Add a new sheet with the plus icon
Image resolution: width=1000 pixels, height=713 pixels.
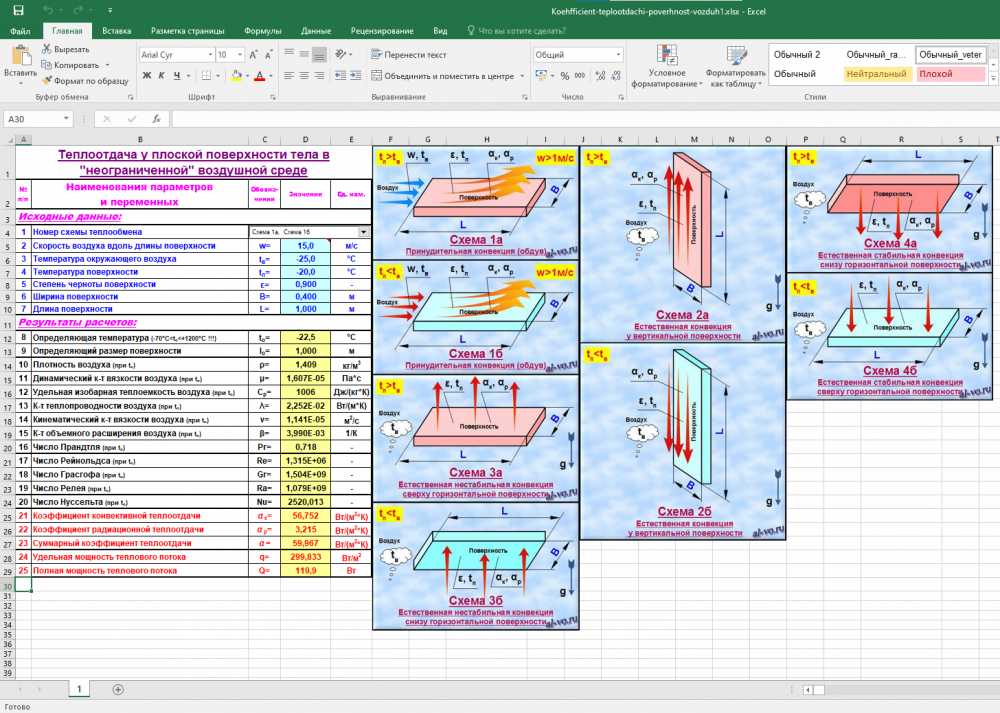point(118,689)
